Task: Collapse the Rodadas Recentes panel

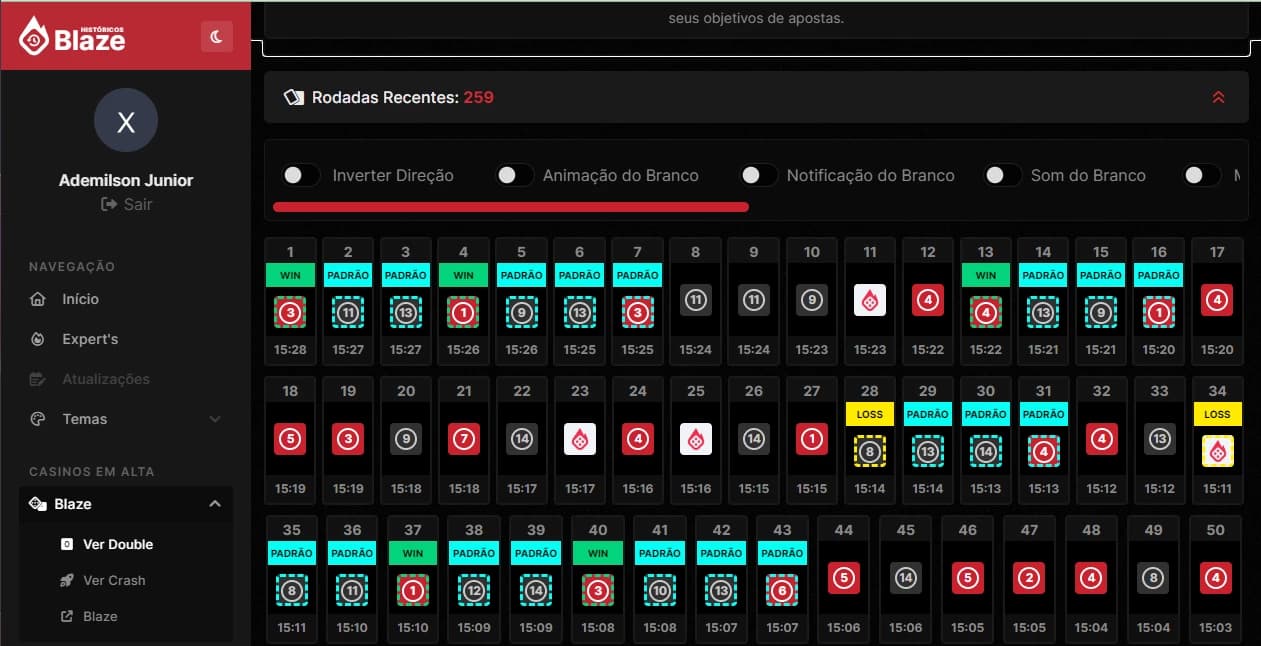Action: point(1218,97)
